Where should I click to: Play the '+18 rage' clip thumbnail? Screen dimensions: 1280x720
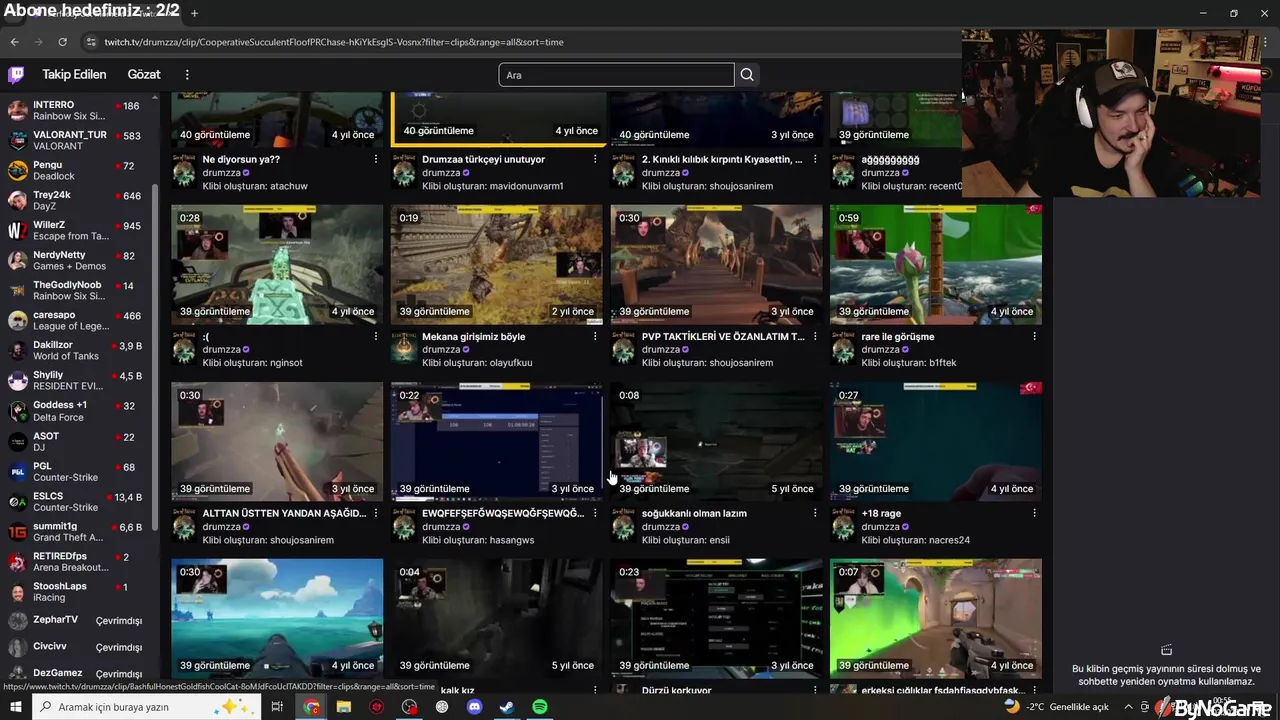coord(936,441)
